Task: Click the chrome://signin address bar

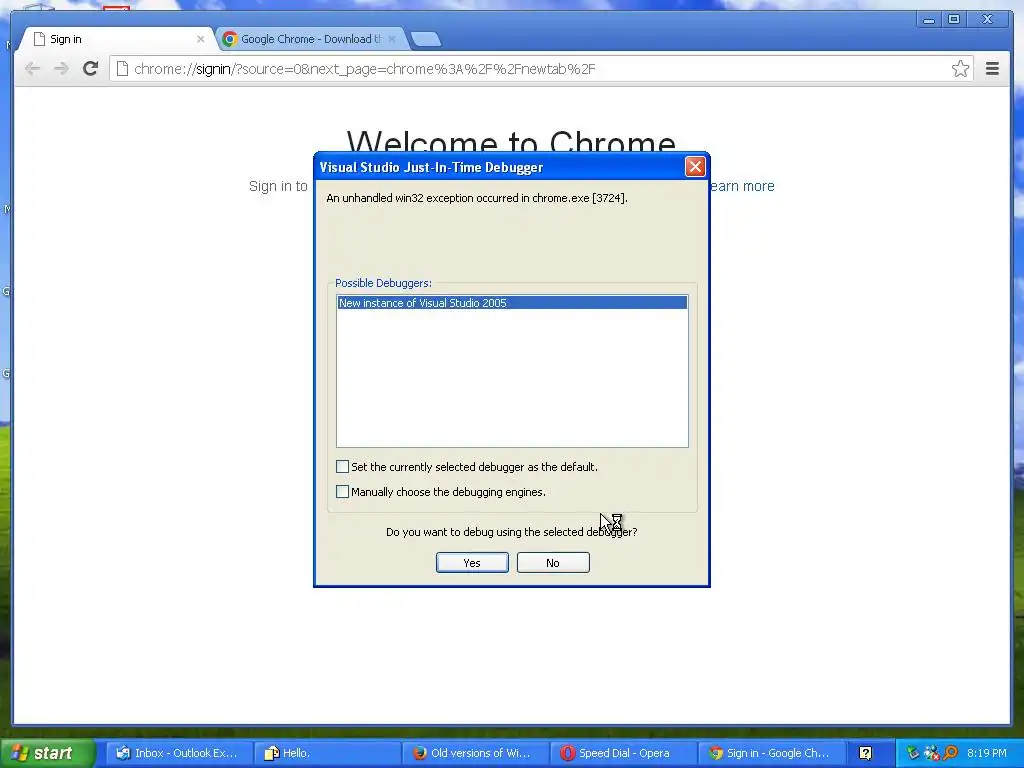Action: (541, 69)
